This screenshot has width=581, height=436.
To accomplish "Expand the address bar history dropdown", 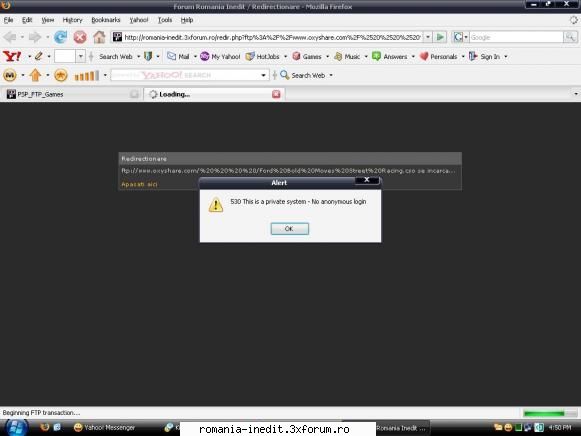I will [x=428, y=37].
